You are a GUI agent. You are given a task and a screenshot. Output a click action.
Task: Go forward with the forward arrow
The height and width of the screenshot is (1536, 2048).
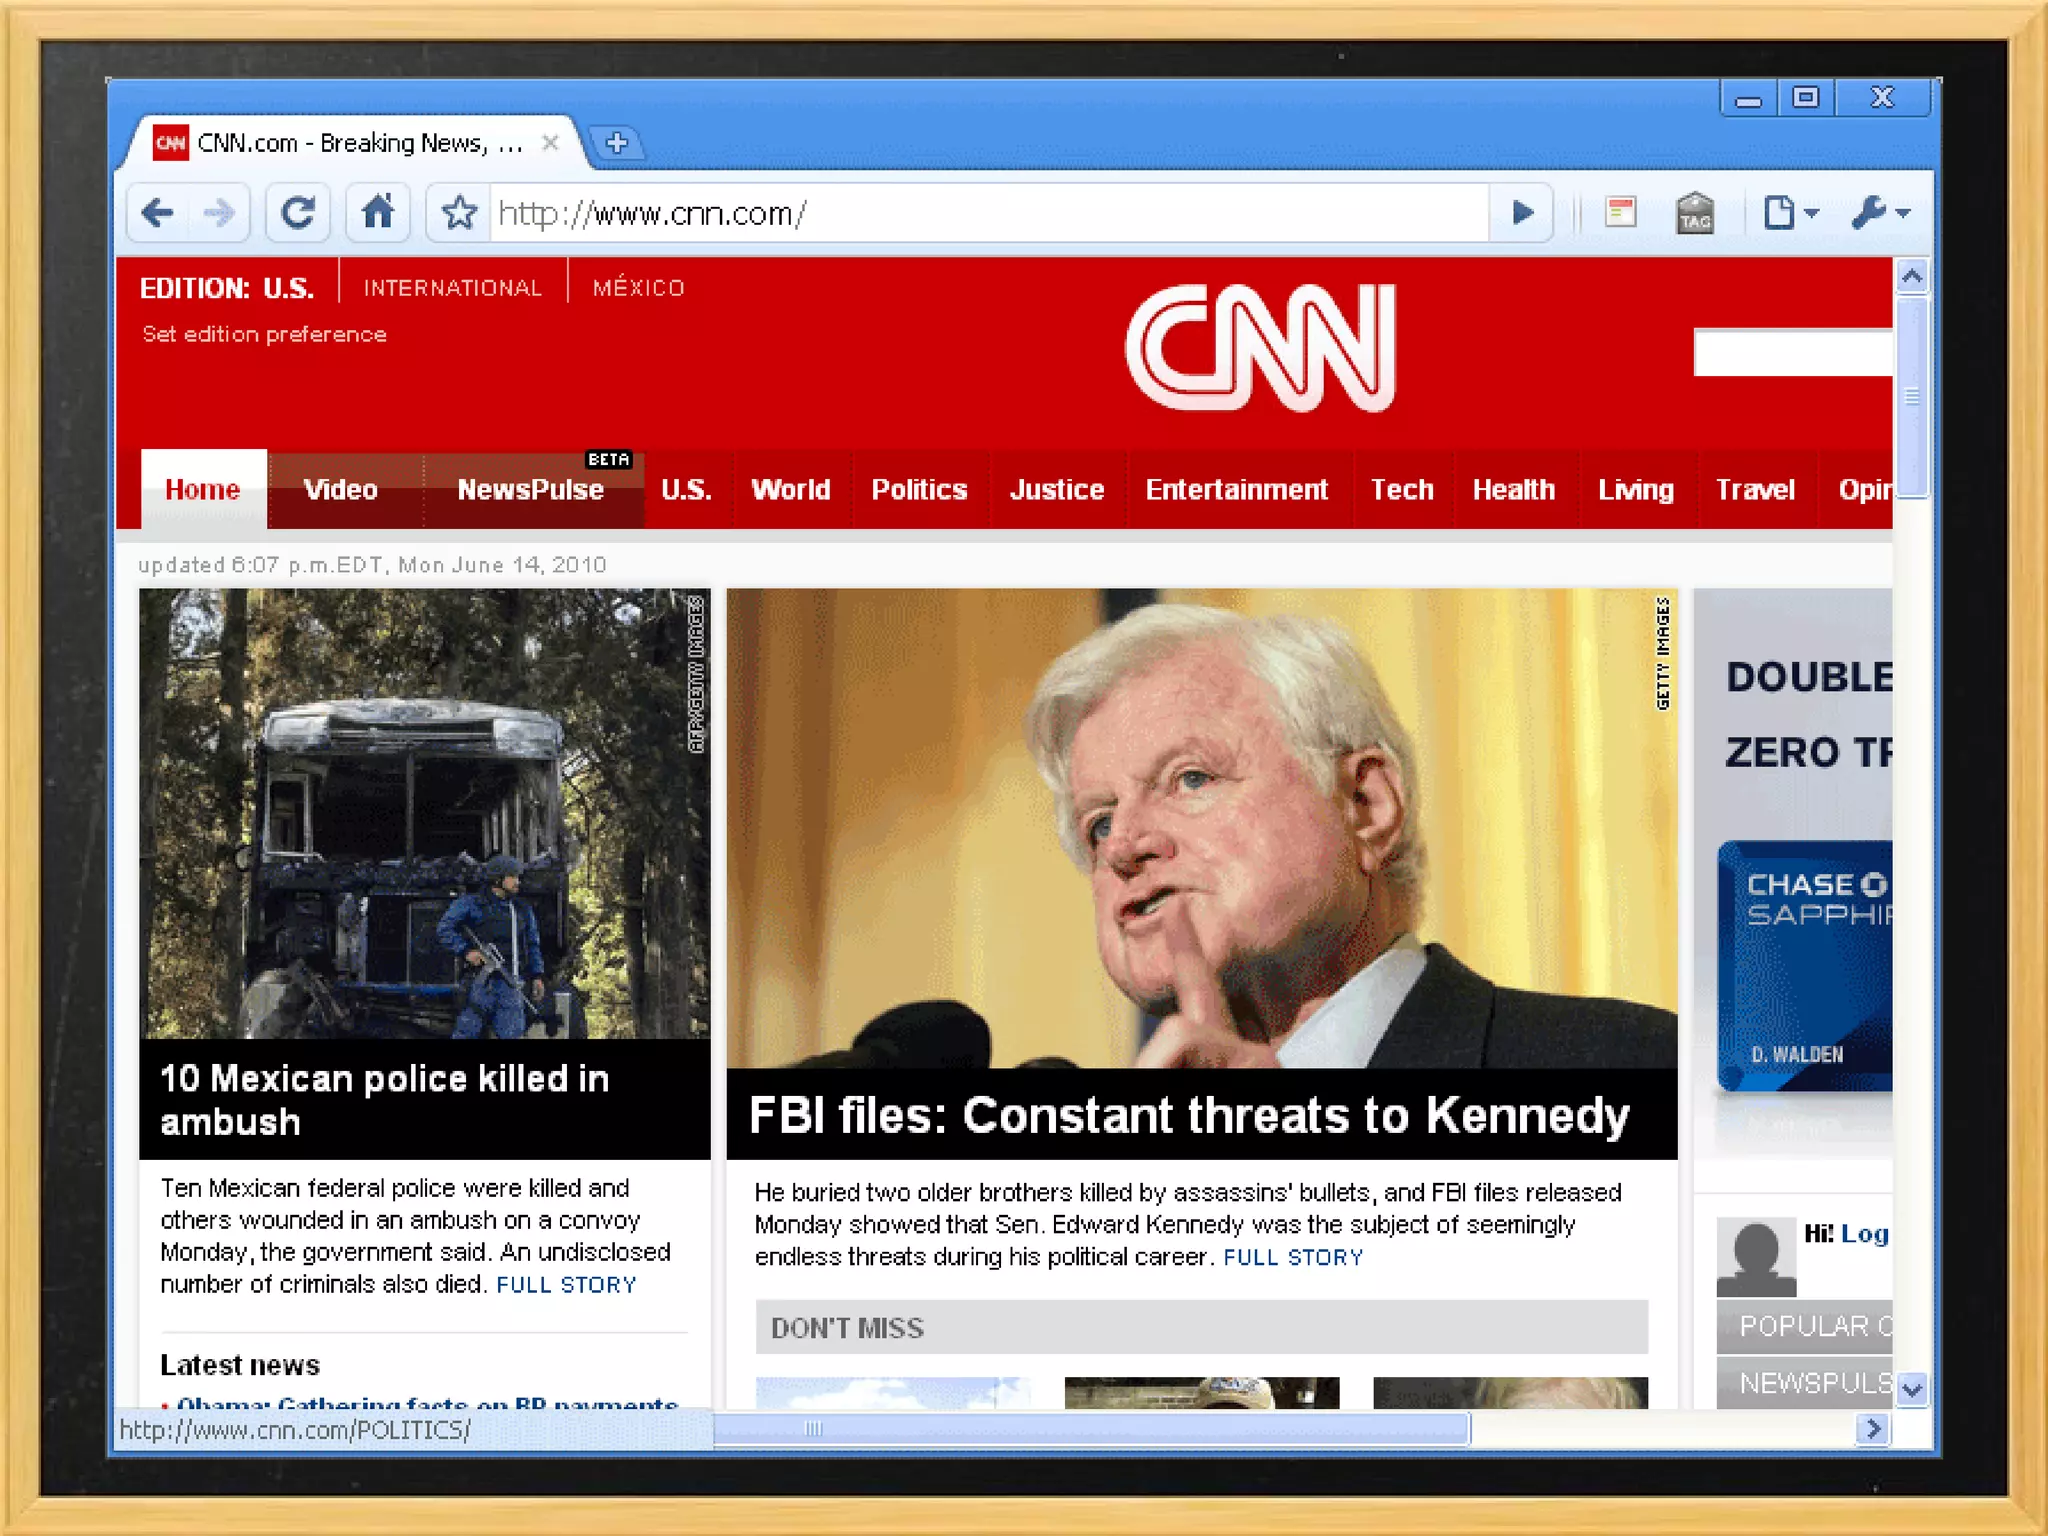point(219,212)
